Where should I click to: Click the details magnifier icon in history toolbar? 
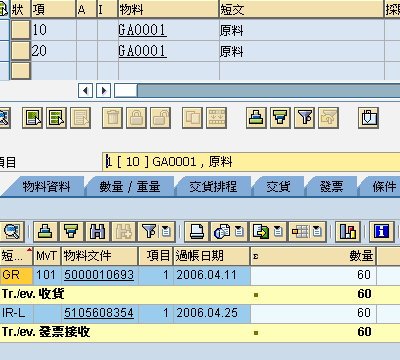(x=12, y=231)
